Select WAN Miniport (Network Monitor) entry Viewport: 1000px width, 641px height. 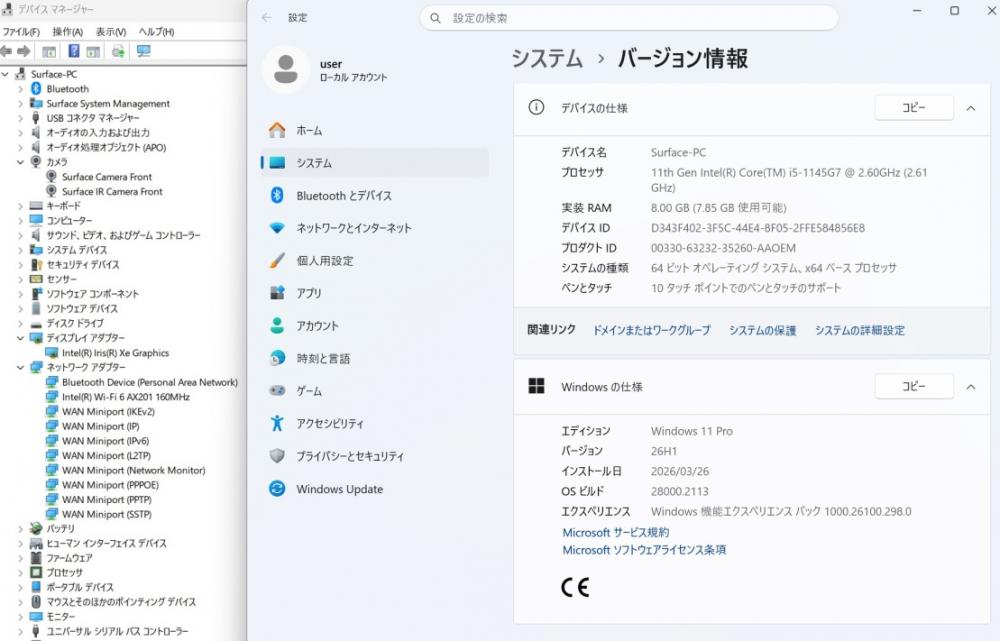(134, 470)
